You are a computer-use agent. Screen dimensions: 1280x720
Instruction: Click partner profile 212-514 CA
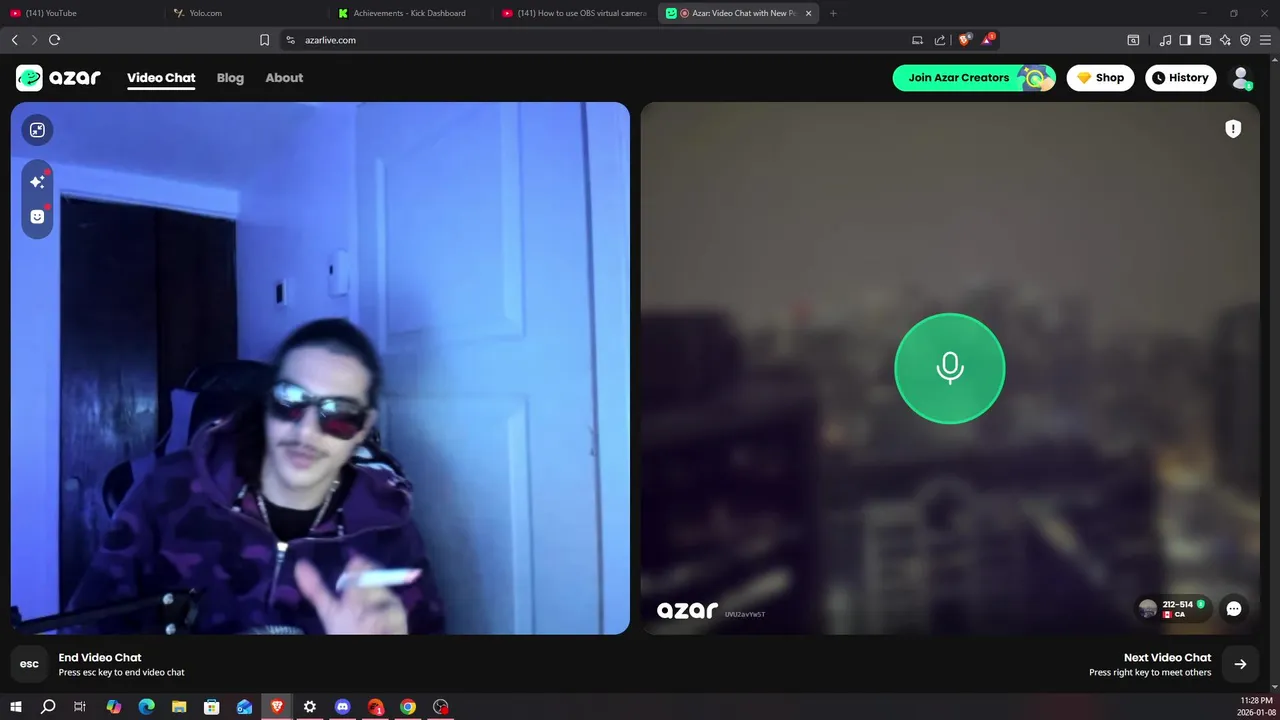[x=1172, y=608]
